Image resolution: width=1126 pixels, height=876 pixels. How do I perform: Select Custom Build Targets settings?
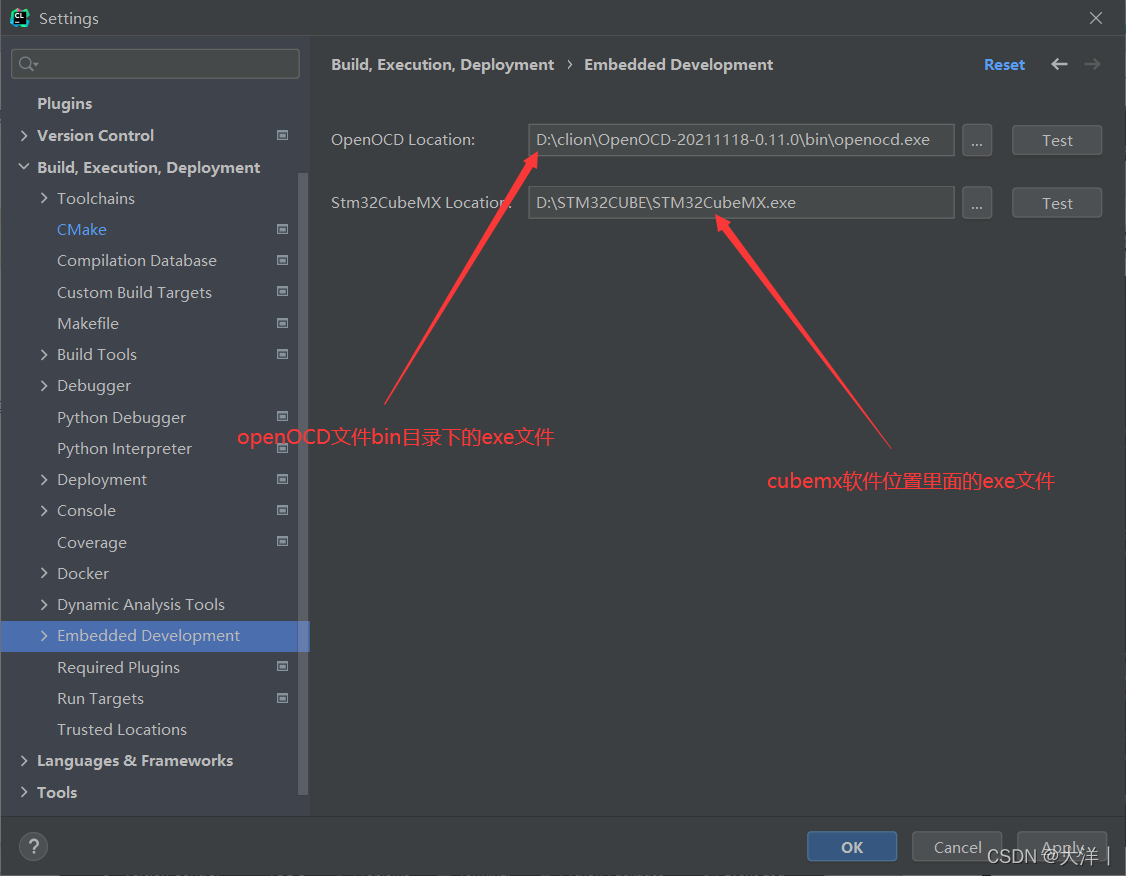pos(134,292)
